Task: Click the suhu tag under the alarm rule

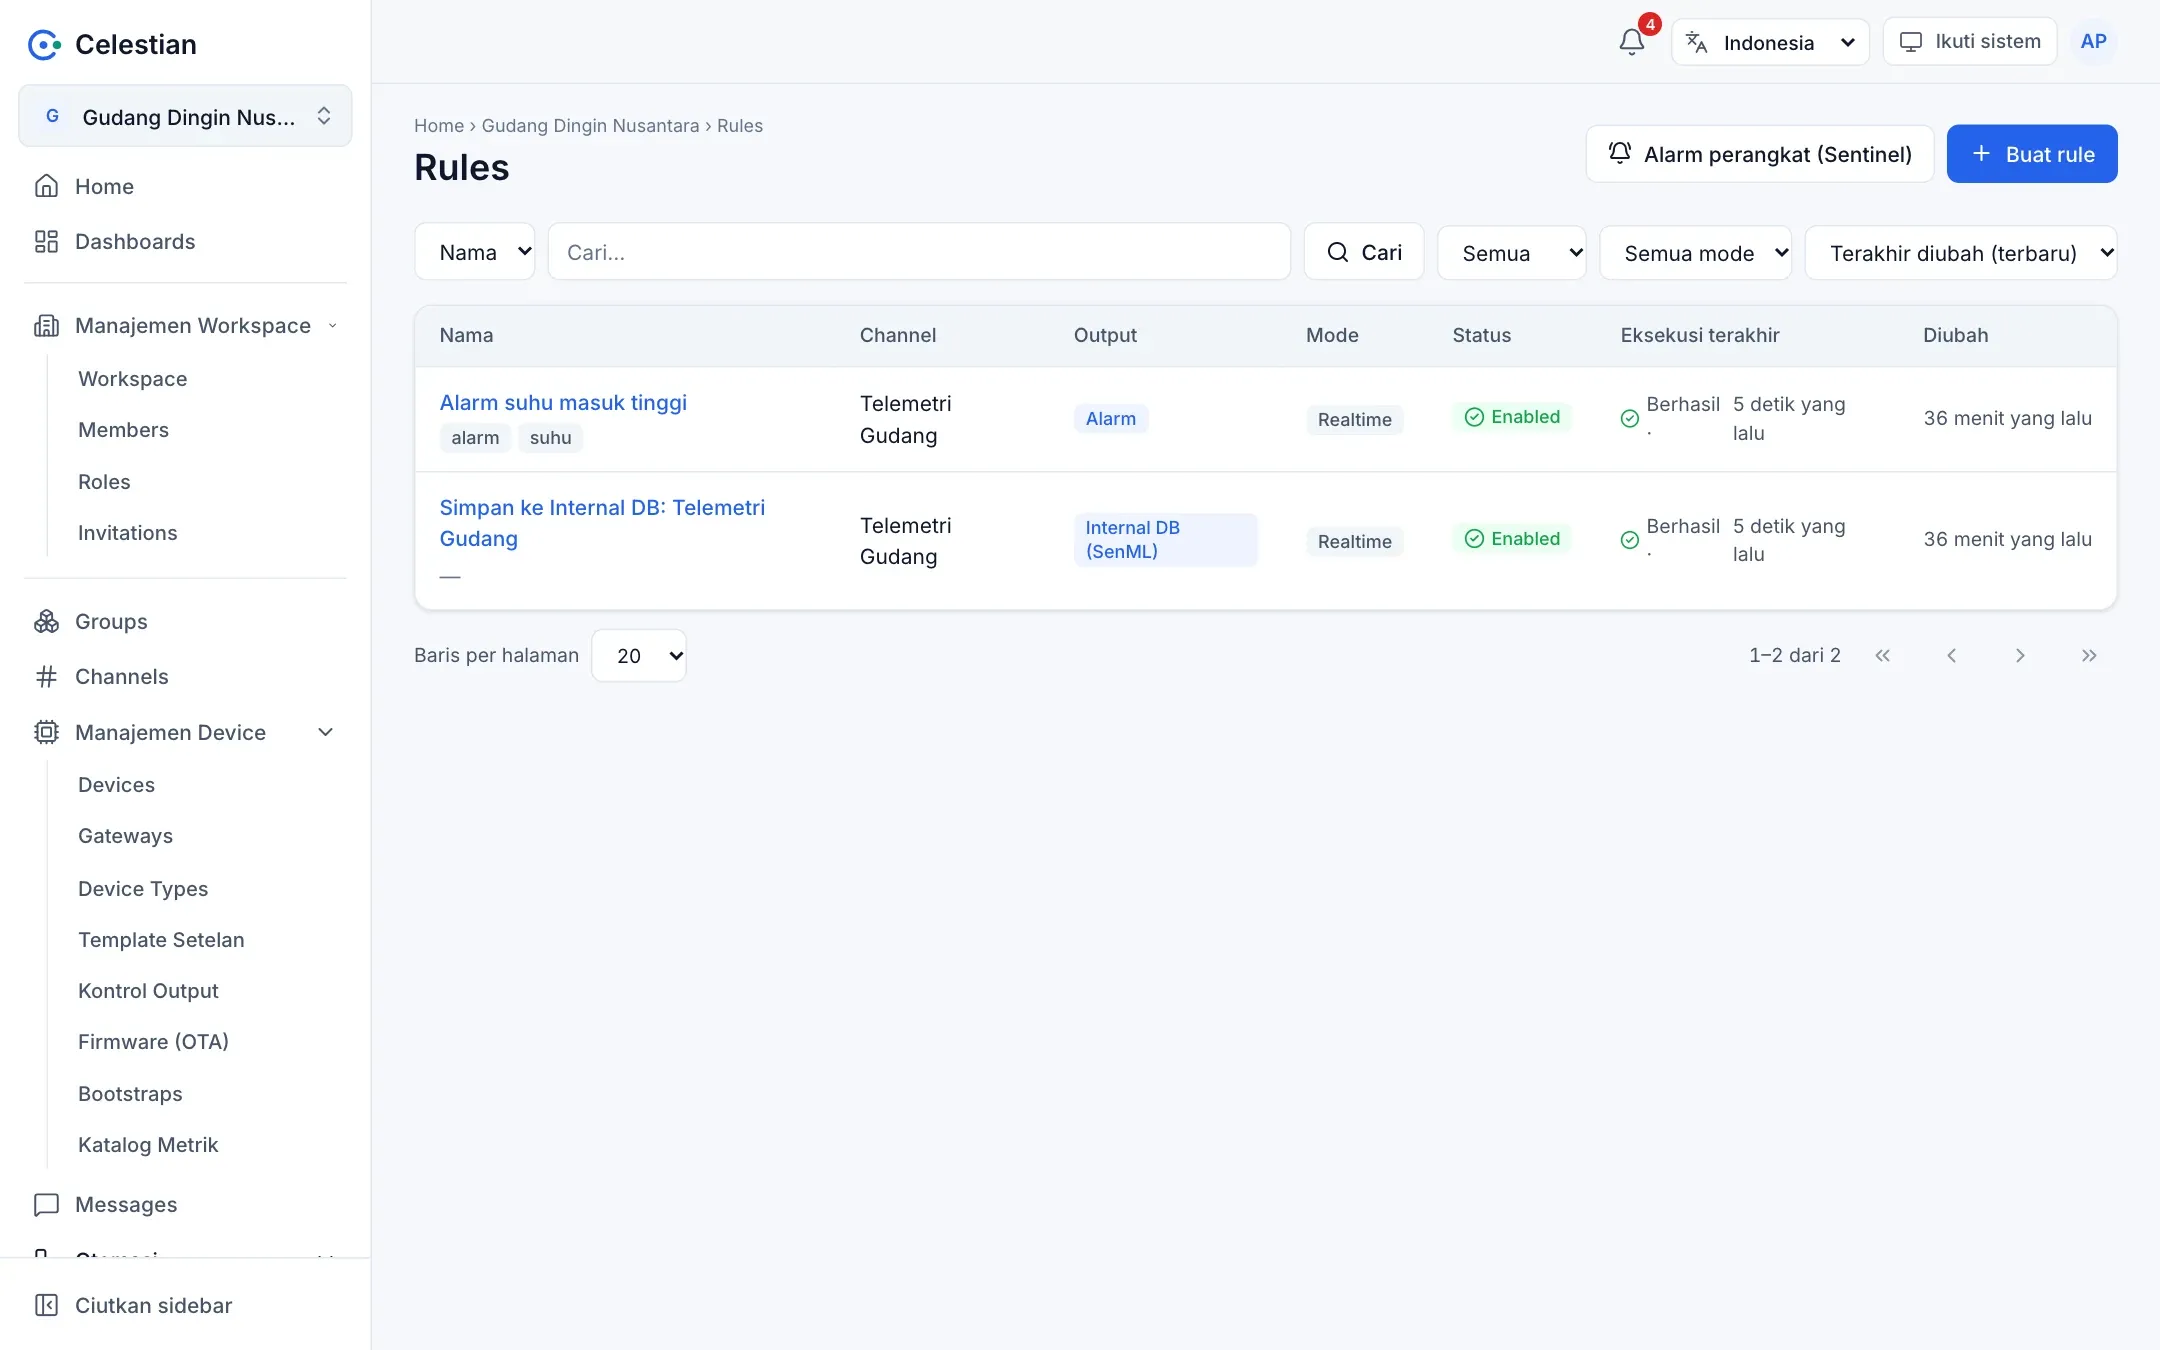Action: 550,438
